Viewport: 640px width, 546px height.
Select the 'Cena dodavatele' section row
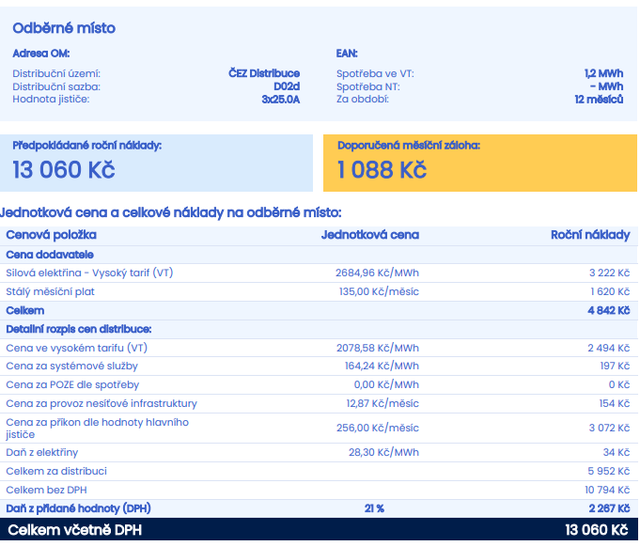319,255
